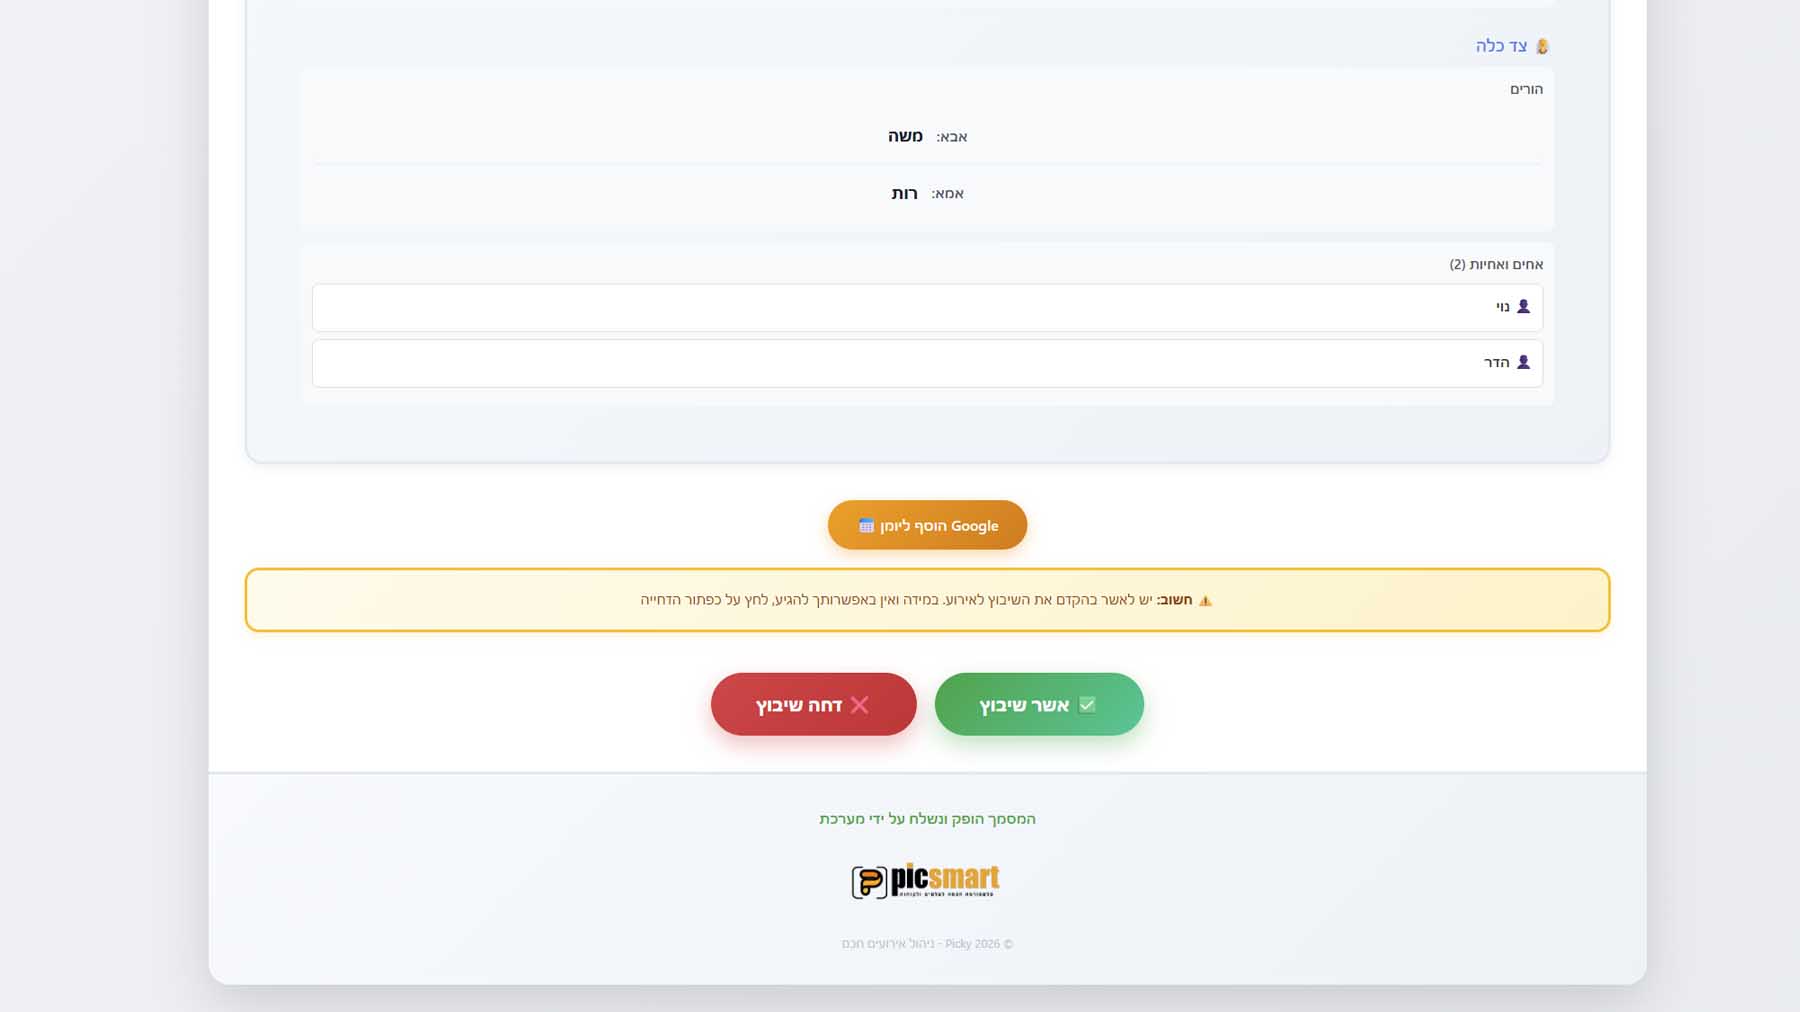Click the צד כלה section heading
The height and width of the screenshot is (1012, 1800).
click(x=1501, y=46)
